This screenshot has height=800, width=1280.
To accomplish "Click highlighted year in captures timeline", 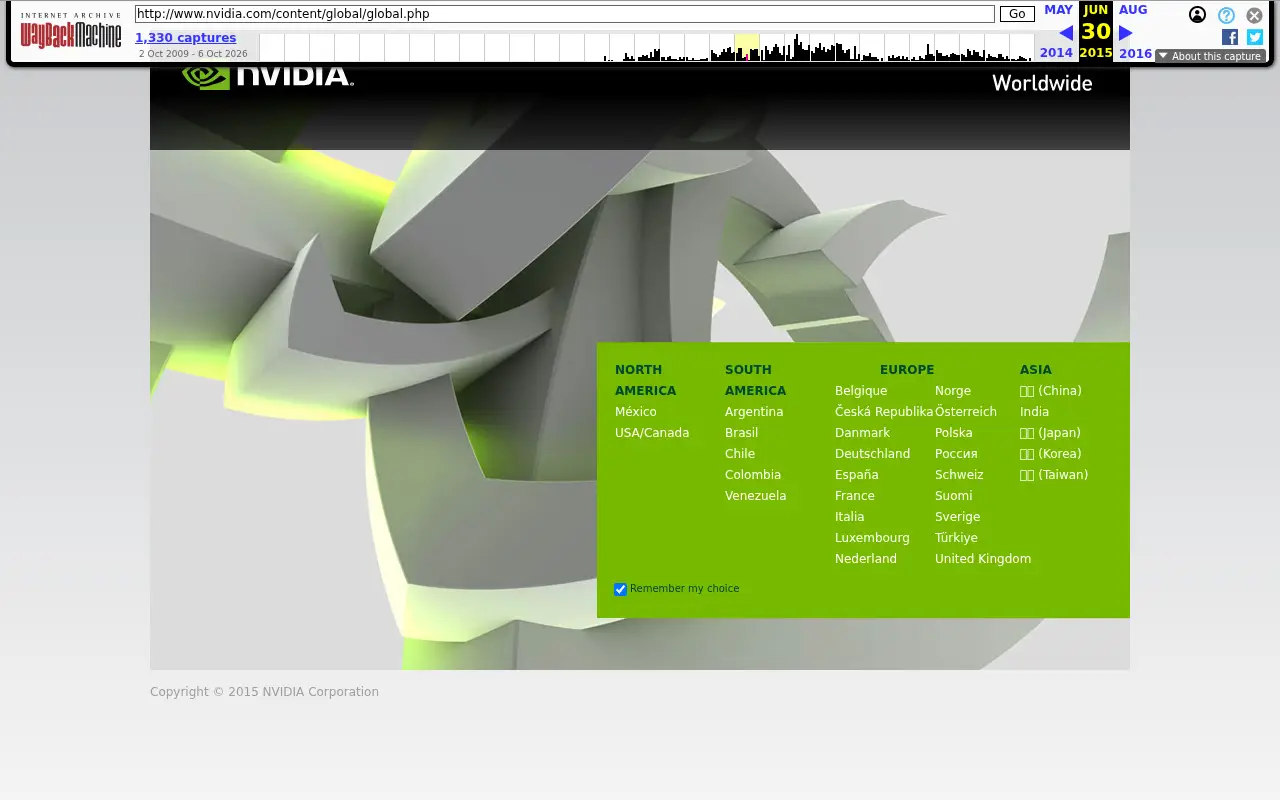I will click(747, 47).
